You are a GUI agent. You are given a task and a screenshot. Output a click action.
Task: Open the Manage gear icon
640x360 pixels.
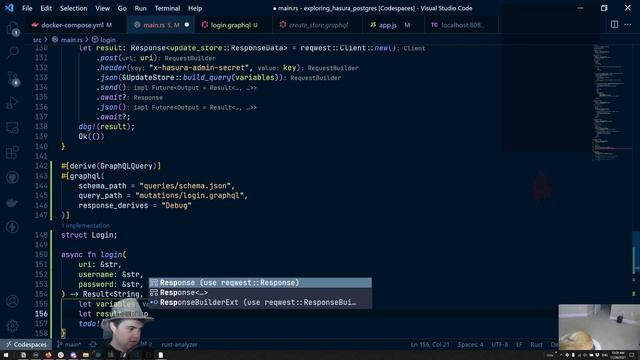[13, 326]
